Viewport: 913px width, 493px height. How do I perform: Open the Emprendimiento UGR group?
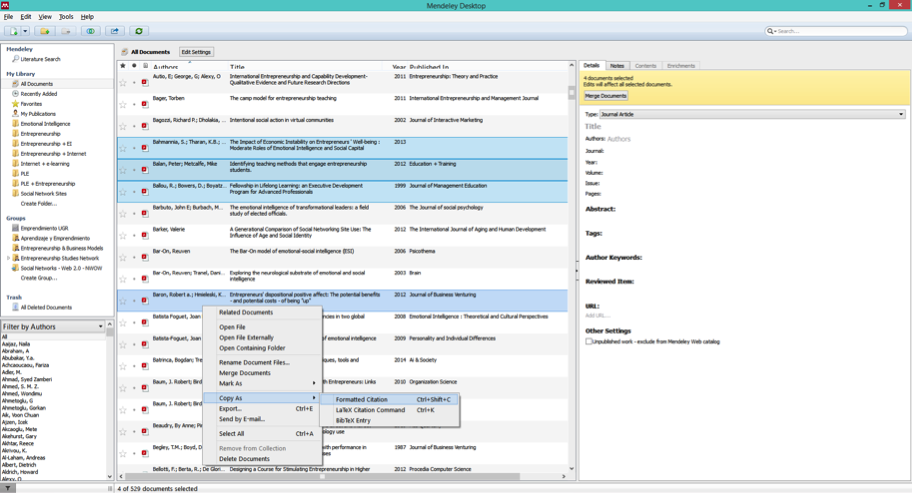(x=44, y=228)
